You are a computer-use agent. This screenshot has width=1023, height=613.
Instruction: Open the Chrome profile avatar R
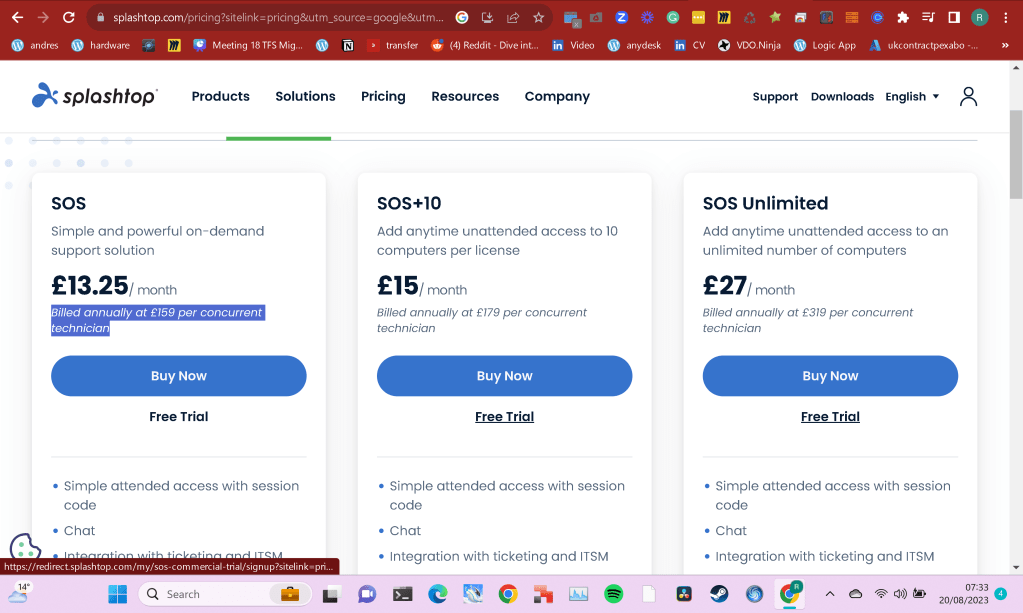pyautogui.click(x=979, y=18)
